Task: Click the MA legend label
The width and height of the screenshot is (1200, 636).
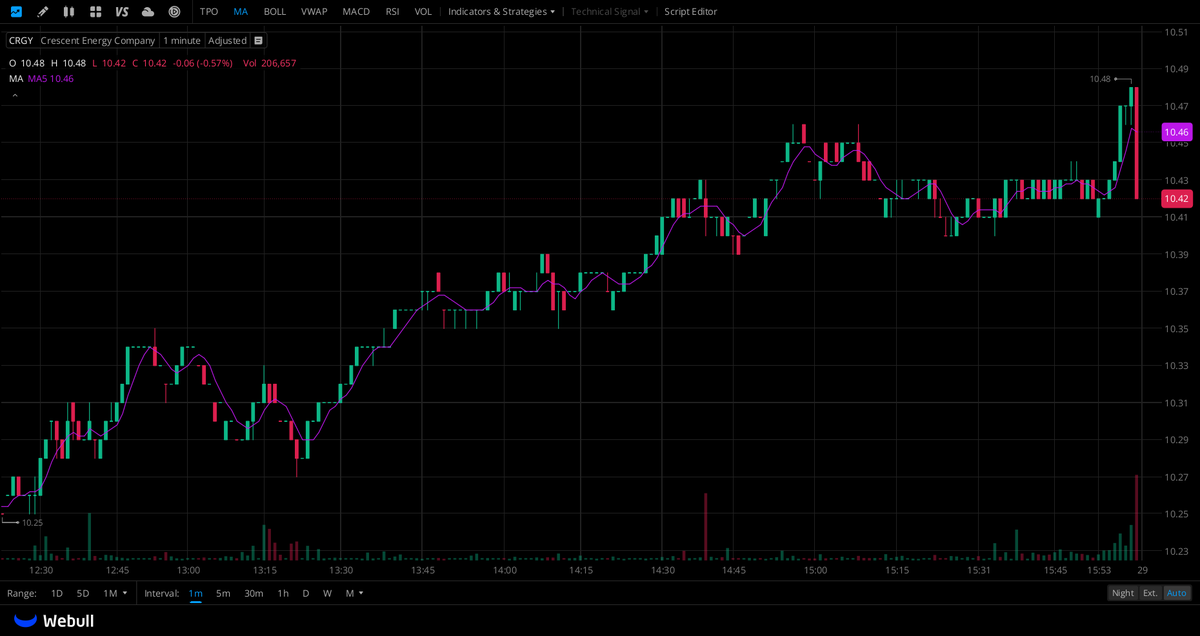Action: pos(16,78)
